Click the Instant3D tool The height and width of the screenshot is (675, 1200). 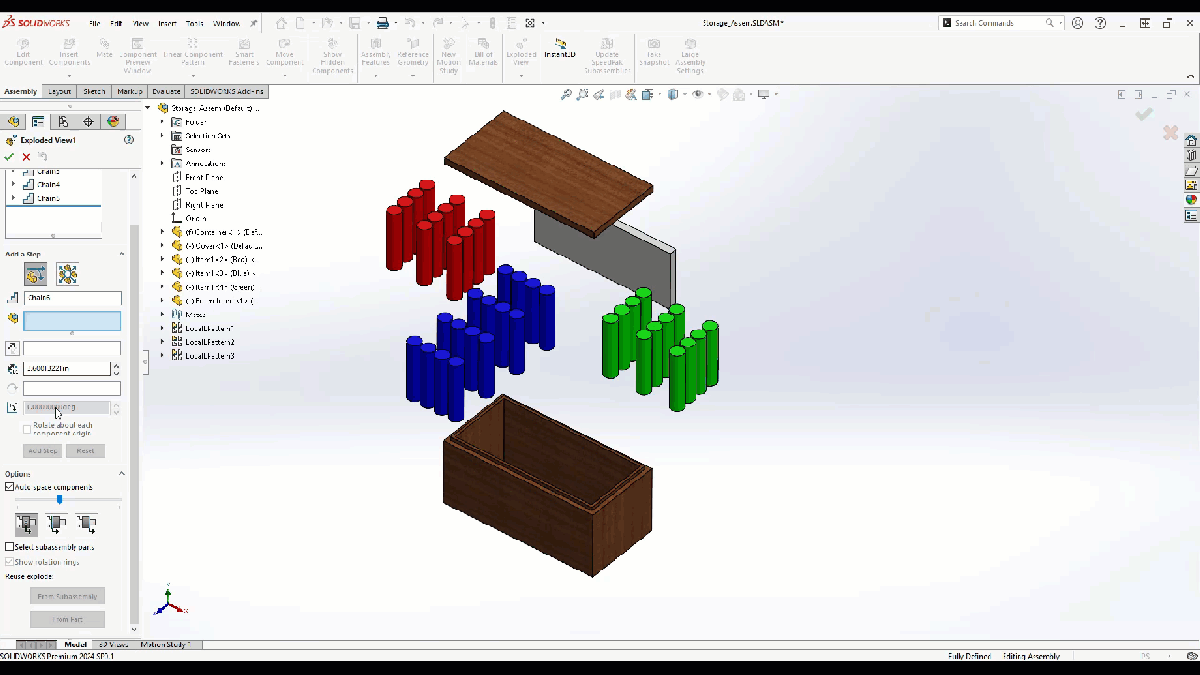[x=559, y=50]
